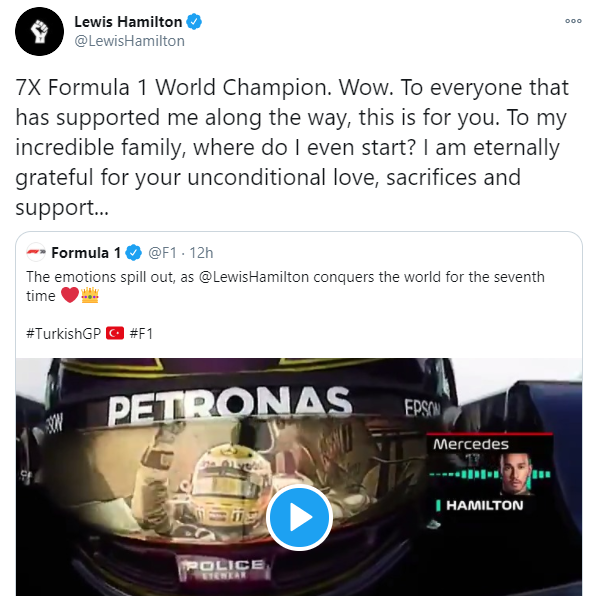Open the @LewisHamilton mention in F1's tweet

pyautogui.click(x=254, y=277)
